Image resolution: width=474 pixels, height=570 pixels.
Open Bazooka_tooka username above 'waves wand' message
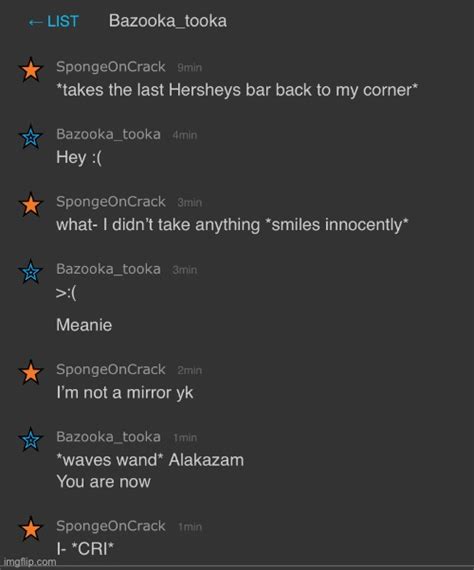pos(108,437)
